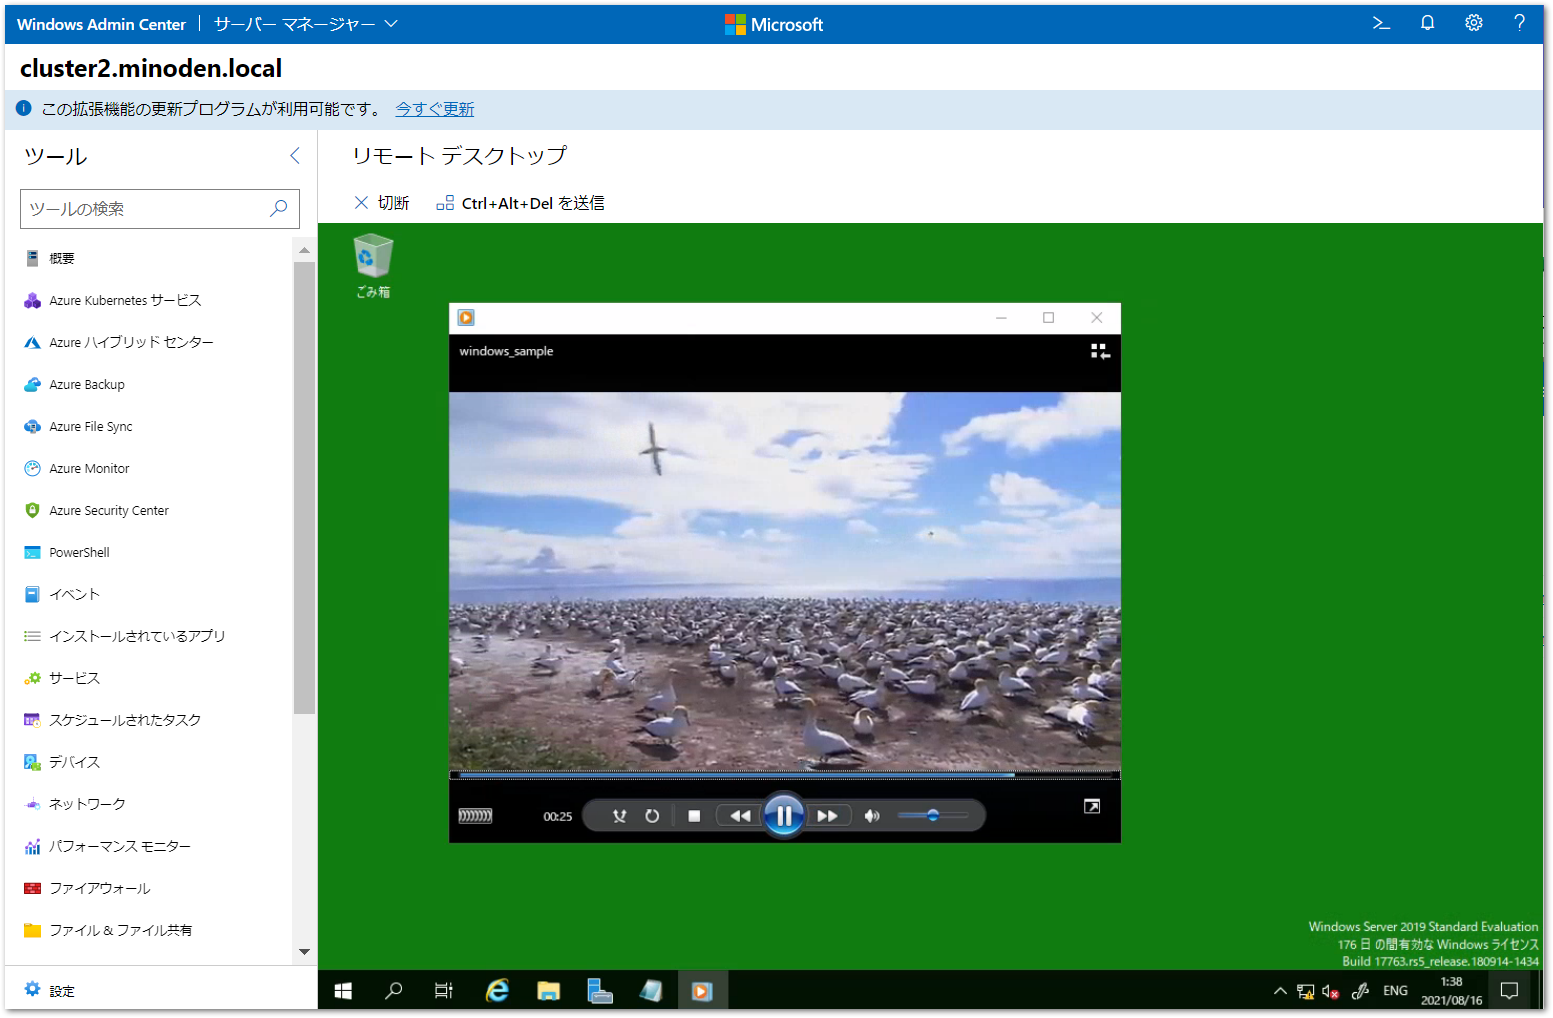The height and width of the screenshot is (1018, 1553).
Task: Click the 00:25 elapsed time display
Action: click(557, 817)
